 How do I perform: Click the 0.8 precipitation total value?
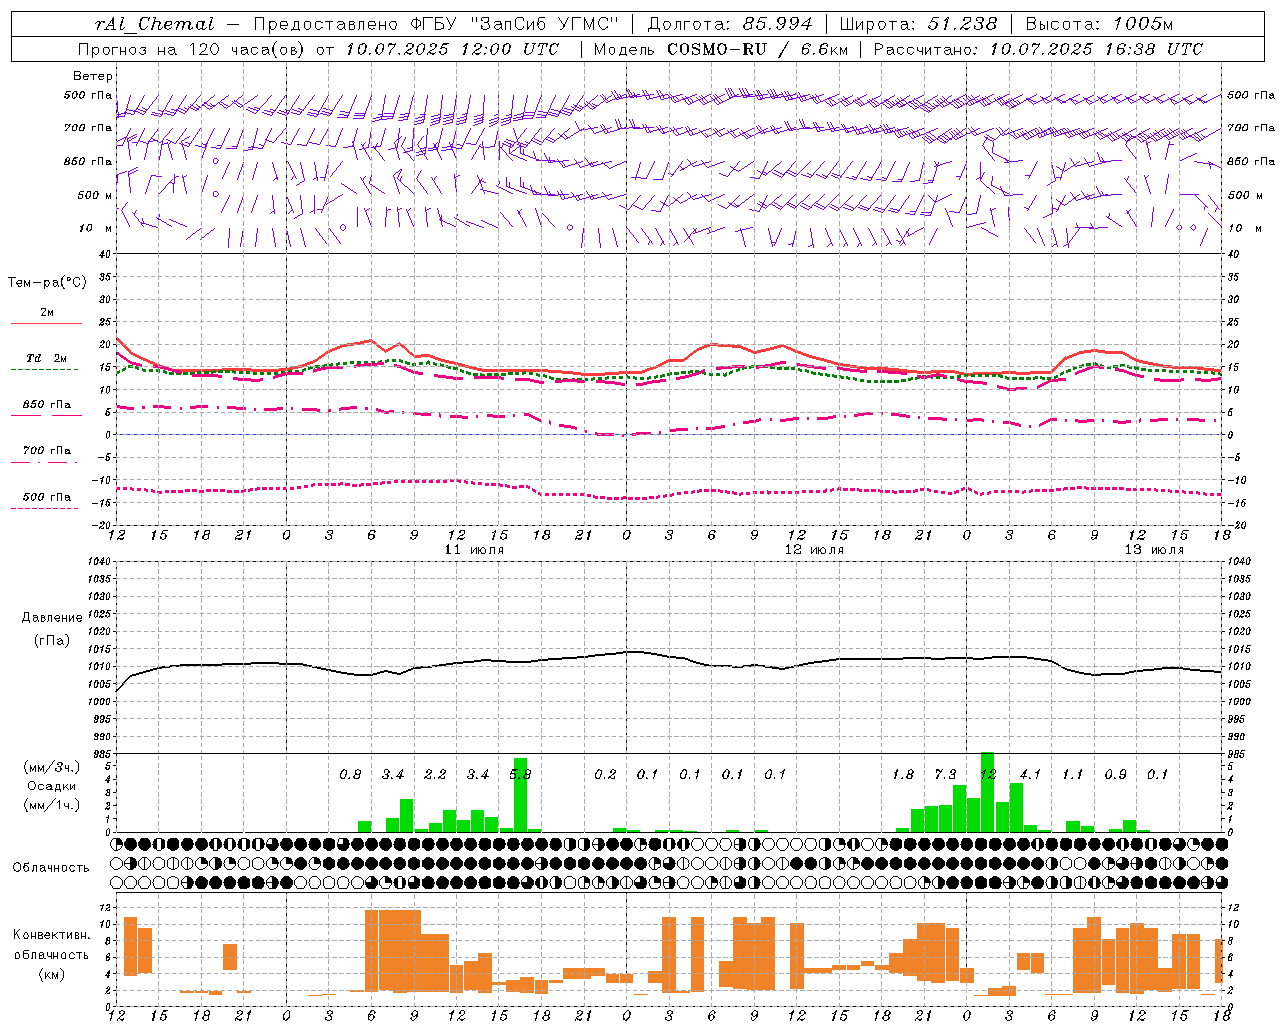[x=350, y=774]
